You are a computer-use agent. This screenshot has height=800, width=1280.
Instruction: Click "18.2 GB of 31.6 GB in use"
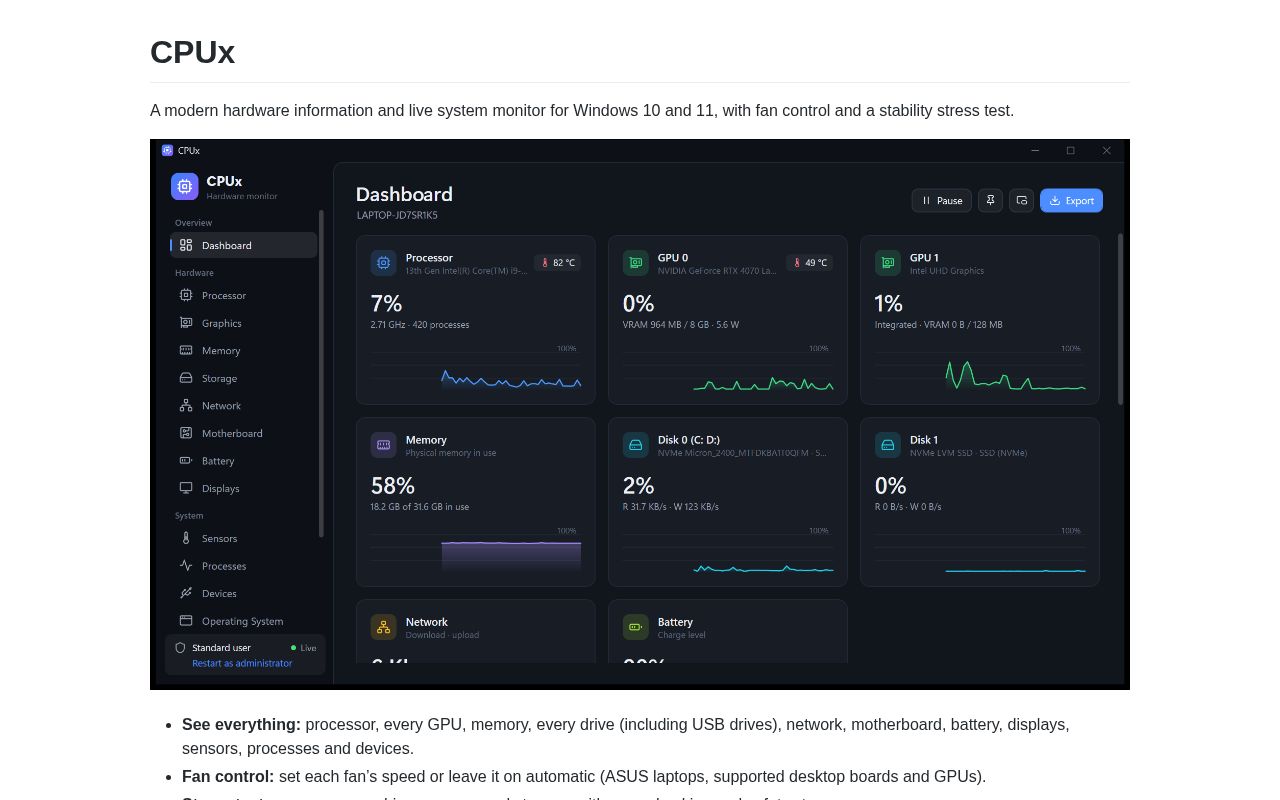420,507
